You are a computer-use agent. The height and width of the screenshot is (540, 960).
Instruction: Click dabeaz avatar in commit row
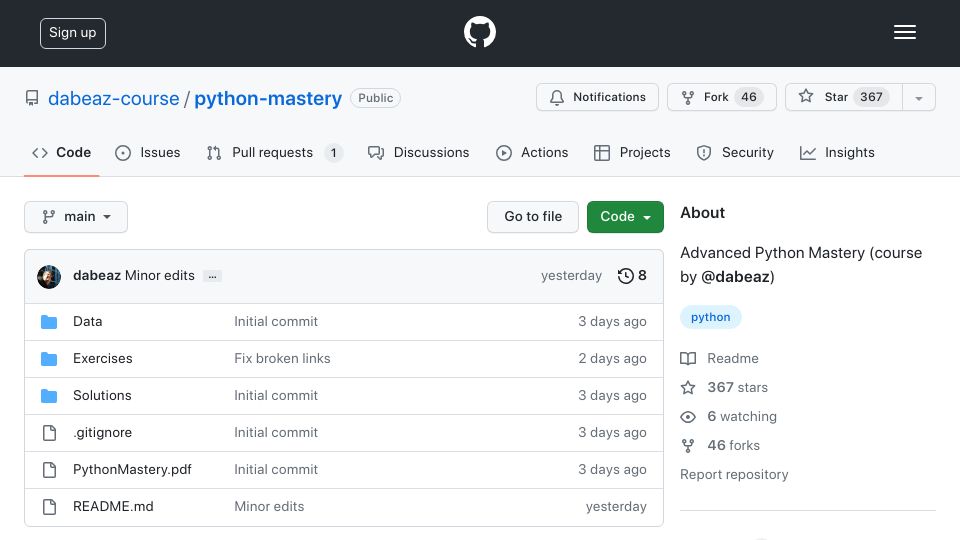(49, 277)
